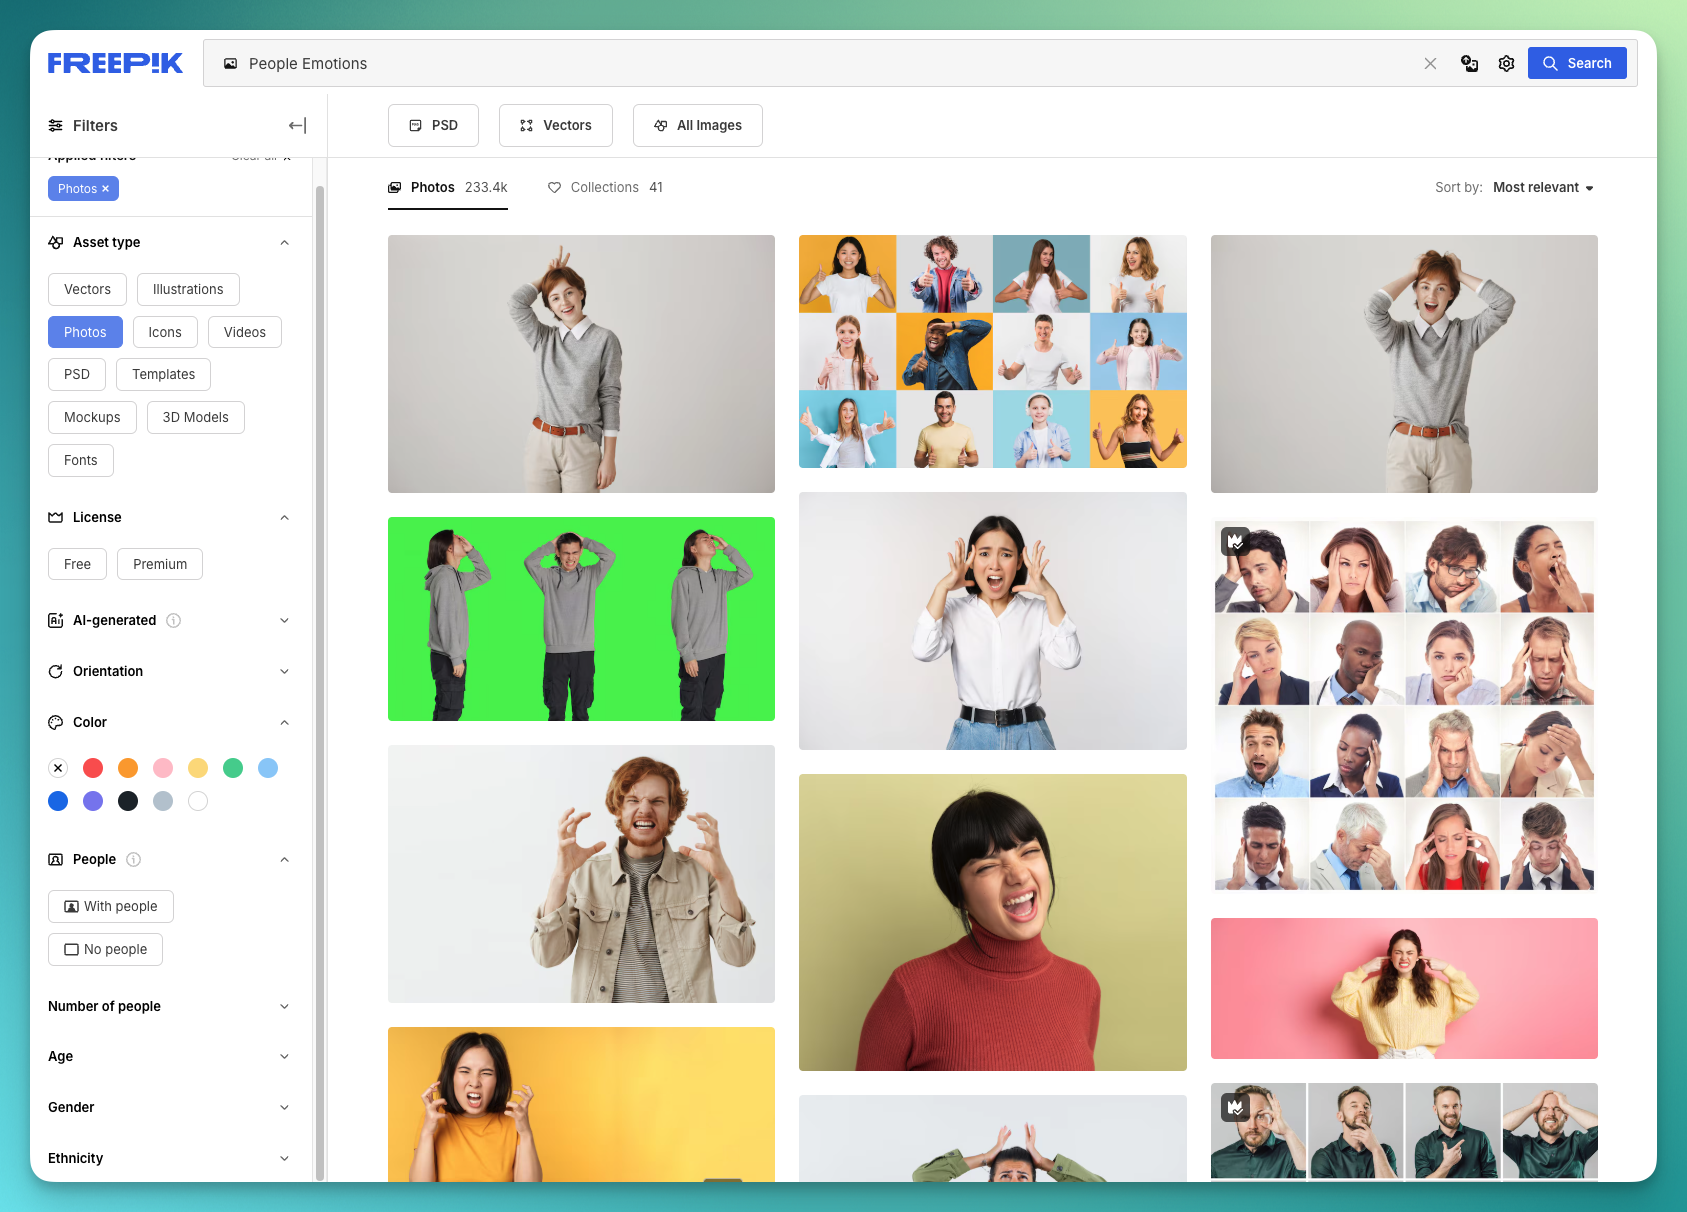Collapse the Color section
1687x1212 pixels.
pyautogui.click(x=284, y=722)
